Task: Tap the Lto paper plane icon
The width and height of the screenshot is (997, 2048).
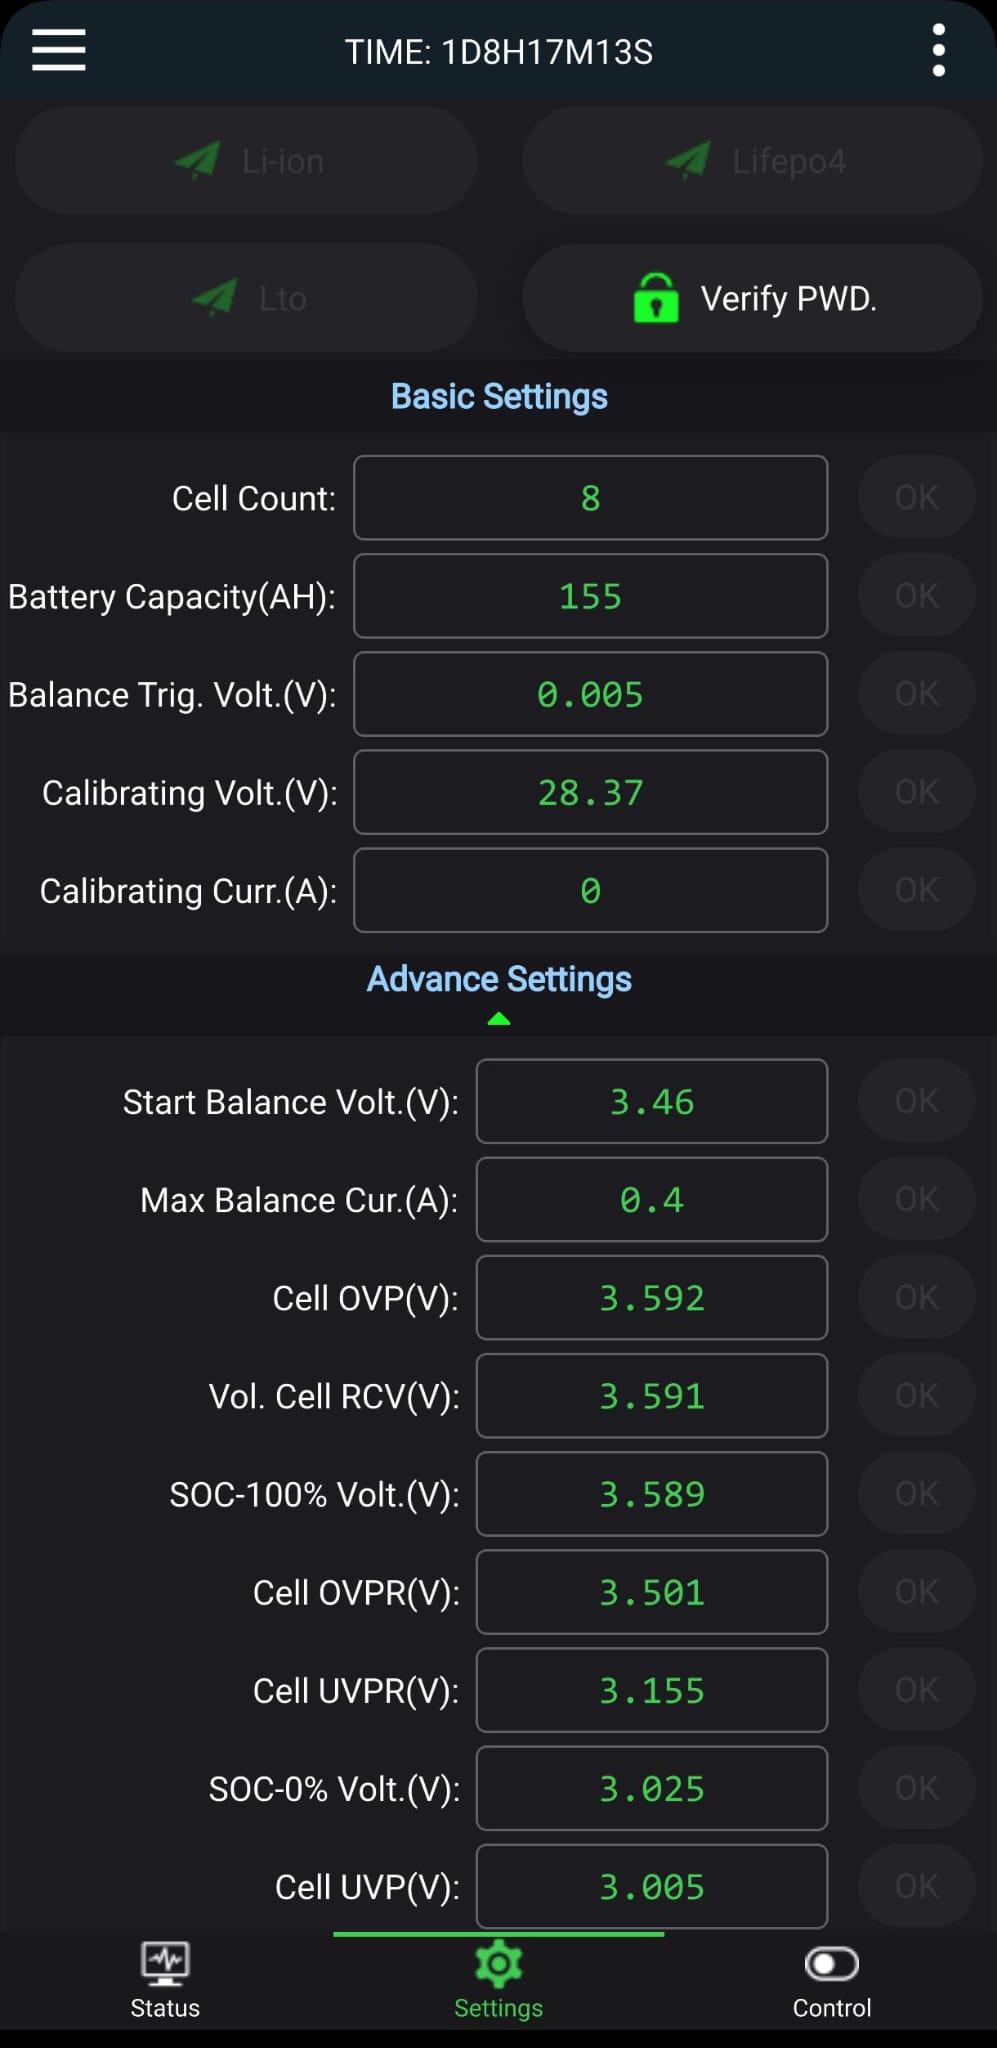Action: pyautogui.click(x=214, y=297)
